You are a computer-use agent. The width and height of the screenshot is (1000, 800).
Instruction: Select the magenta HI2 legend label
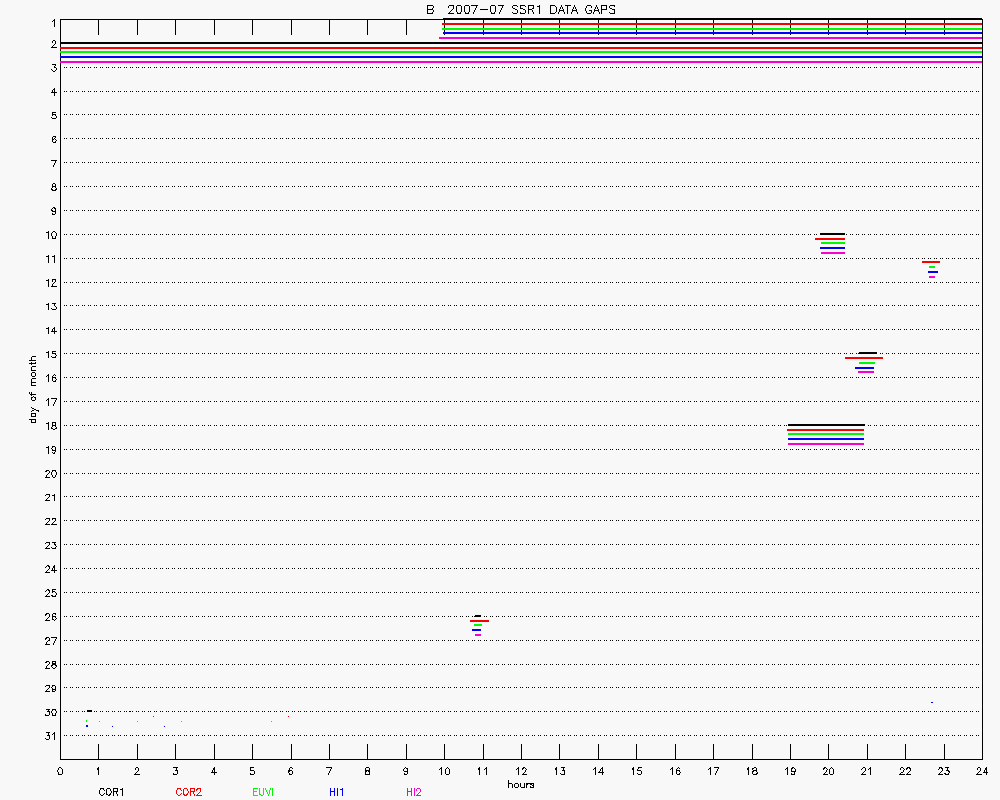[x=413, y=792]
